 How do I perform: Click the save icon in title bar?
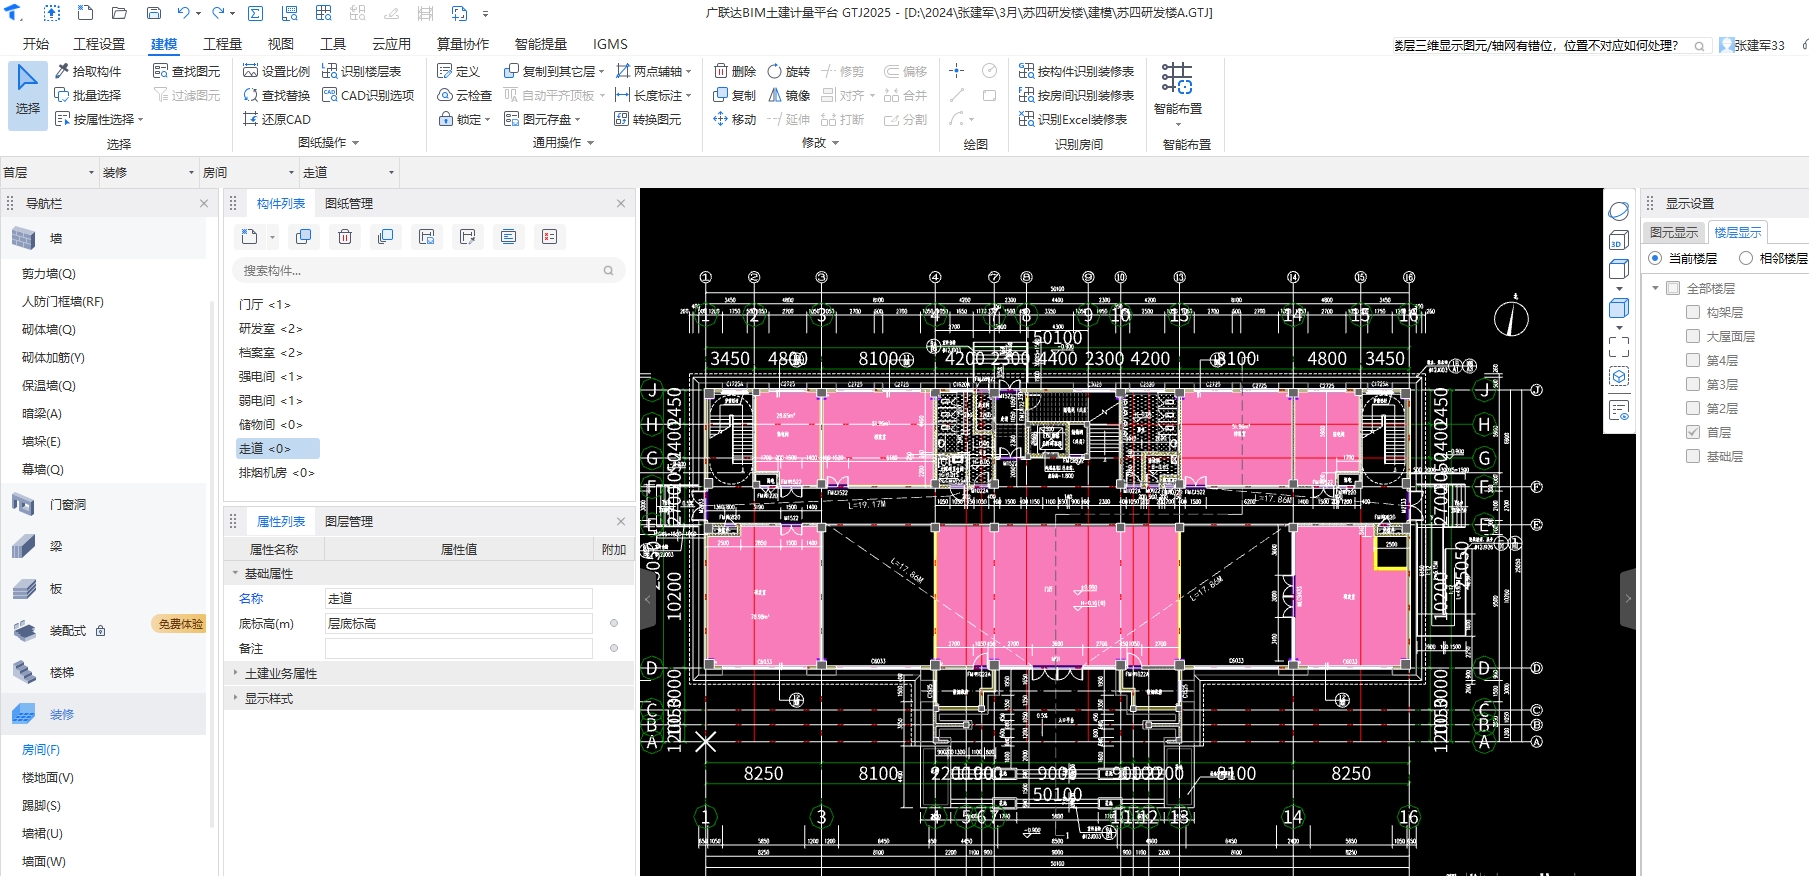pyautogui.click(x=154, y=13)
